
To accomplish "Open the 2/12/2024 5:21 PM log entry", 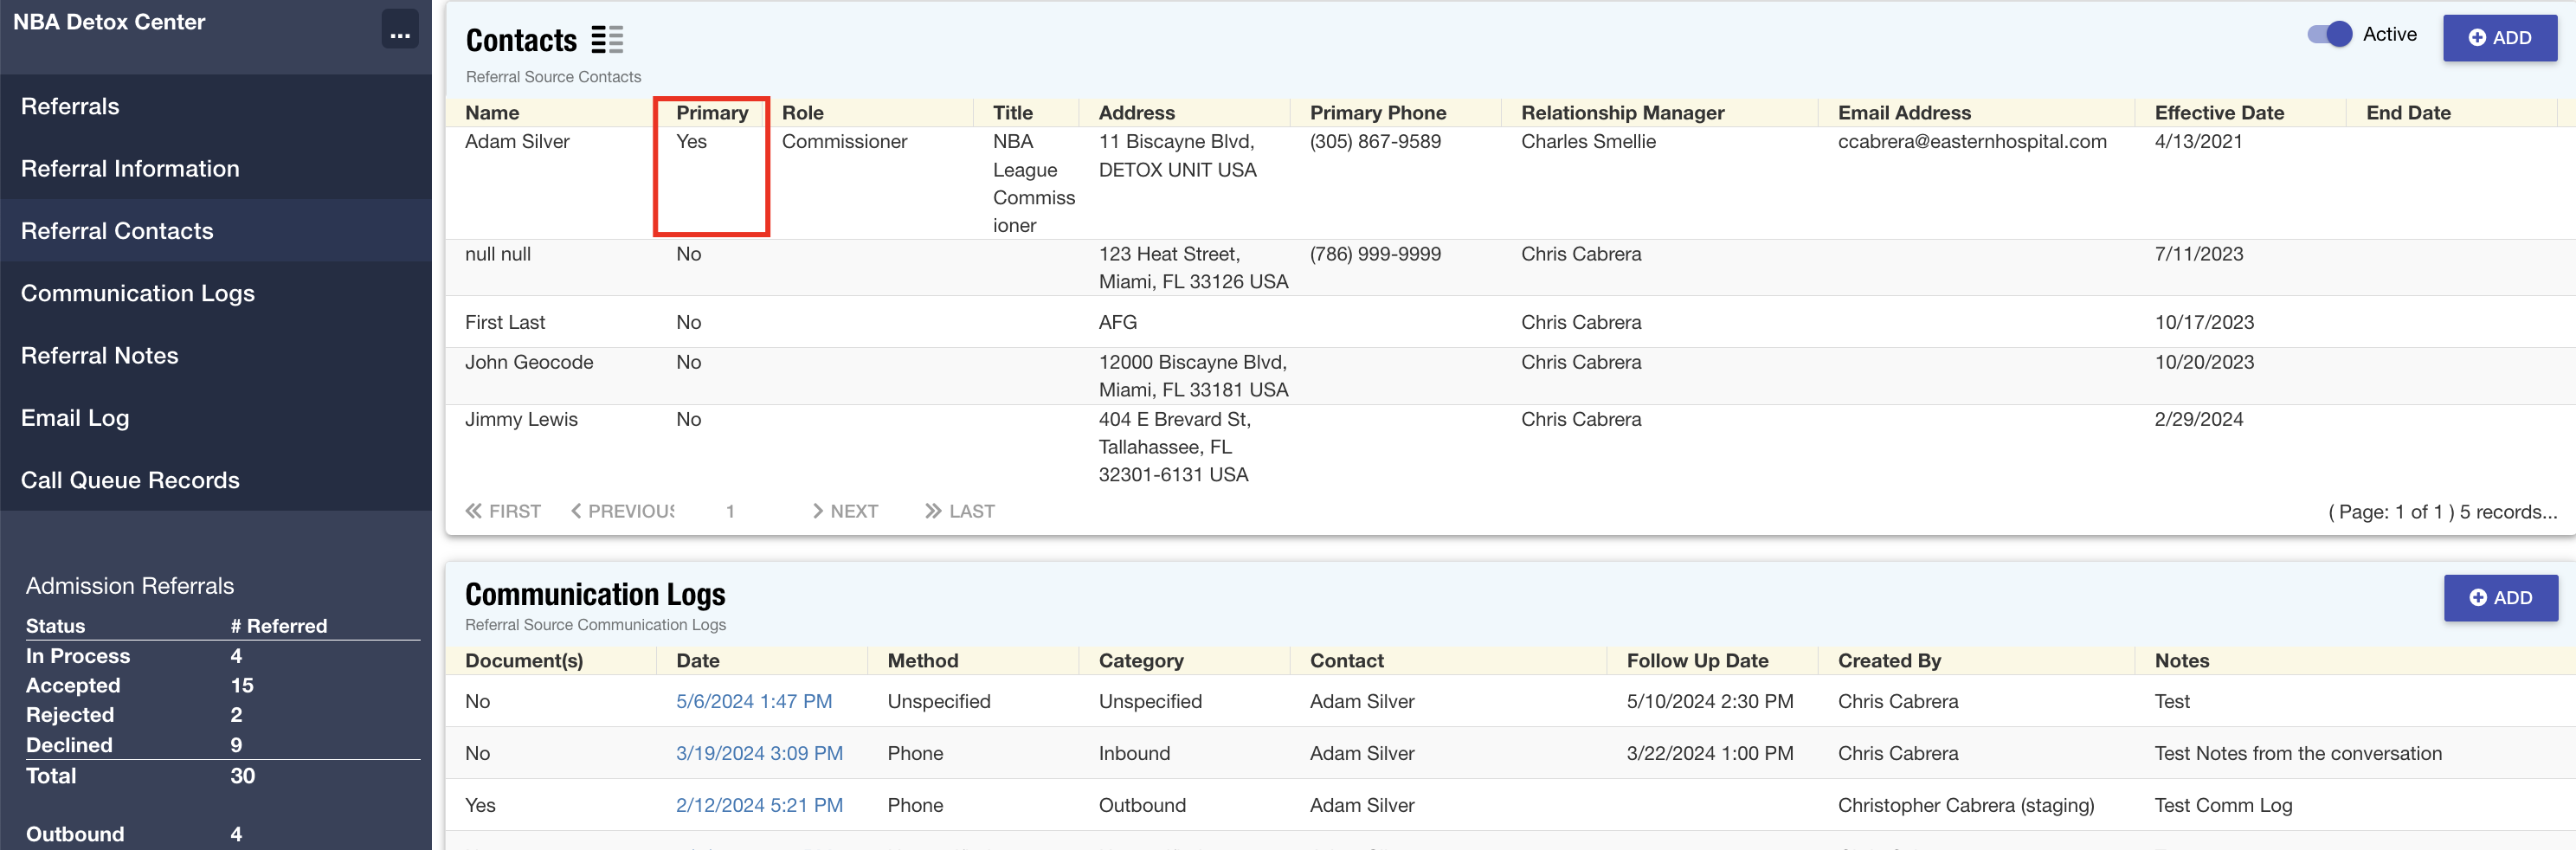I will [759, 805].
